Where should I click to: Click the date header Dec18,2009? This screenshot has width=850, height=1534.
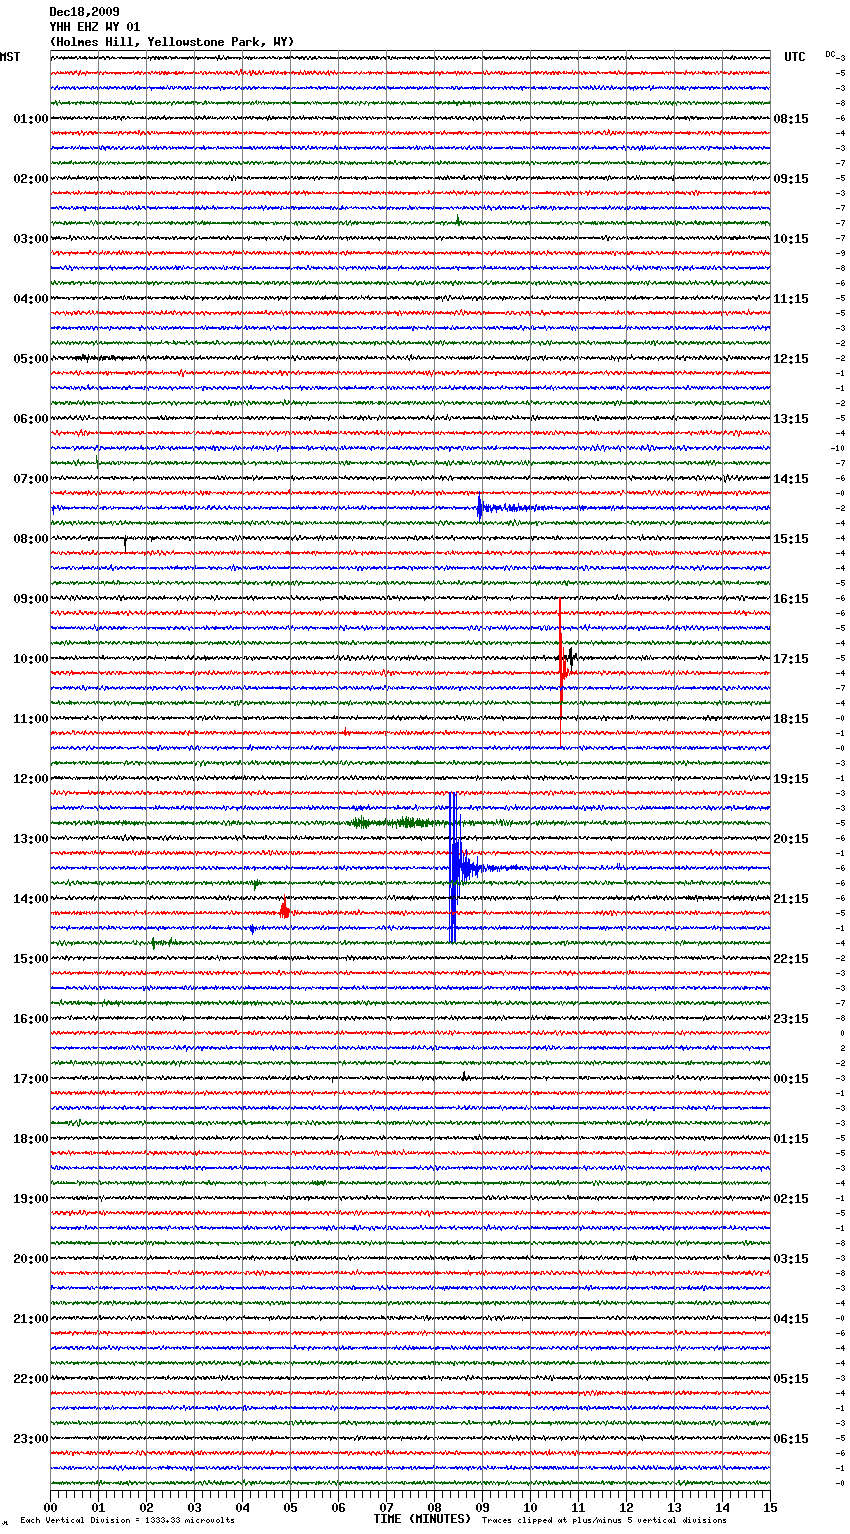pos(84,12)
